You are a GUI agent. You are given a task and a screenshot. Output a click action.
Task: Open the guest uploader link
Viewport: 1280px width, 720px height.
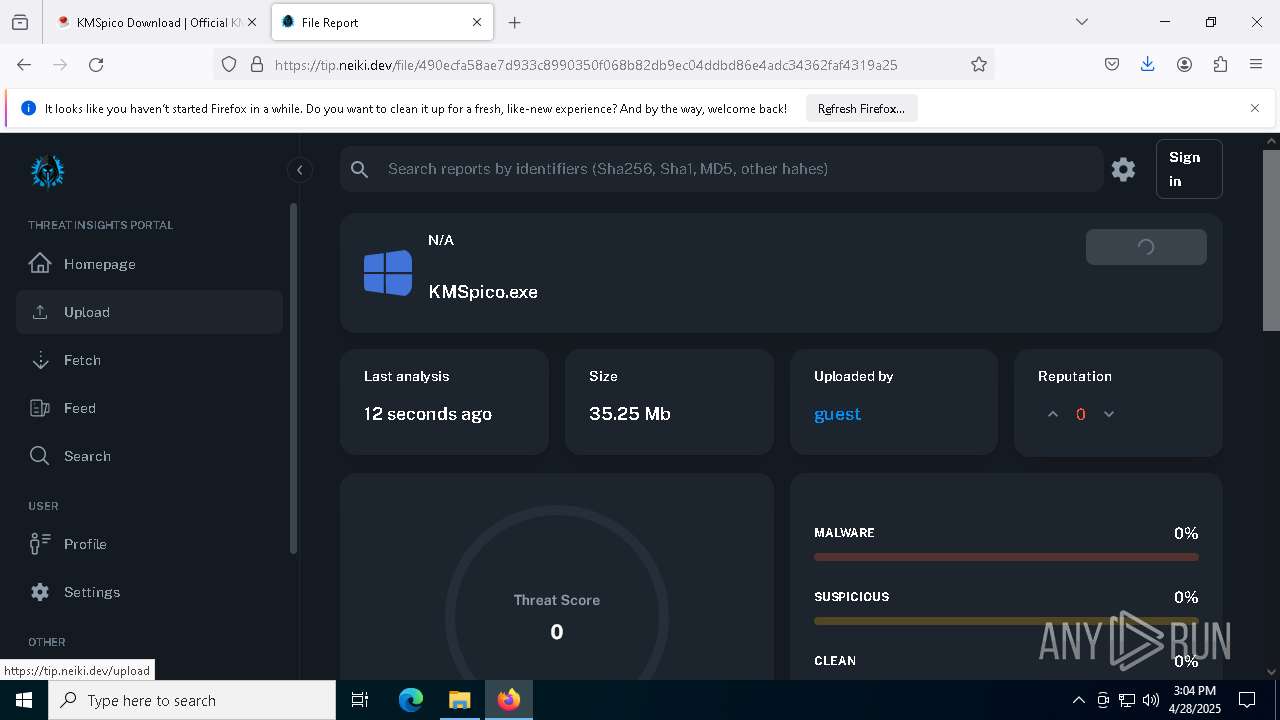coord(837,414)
